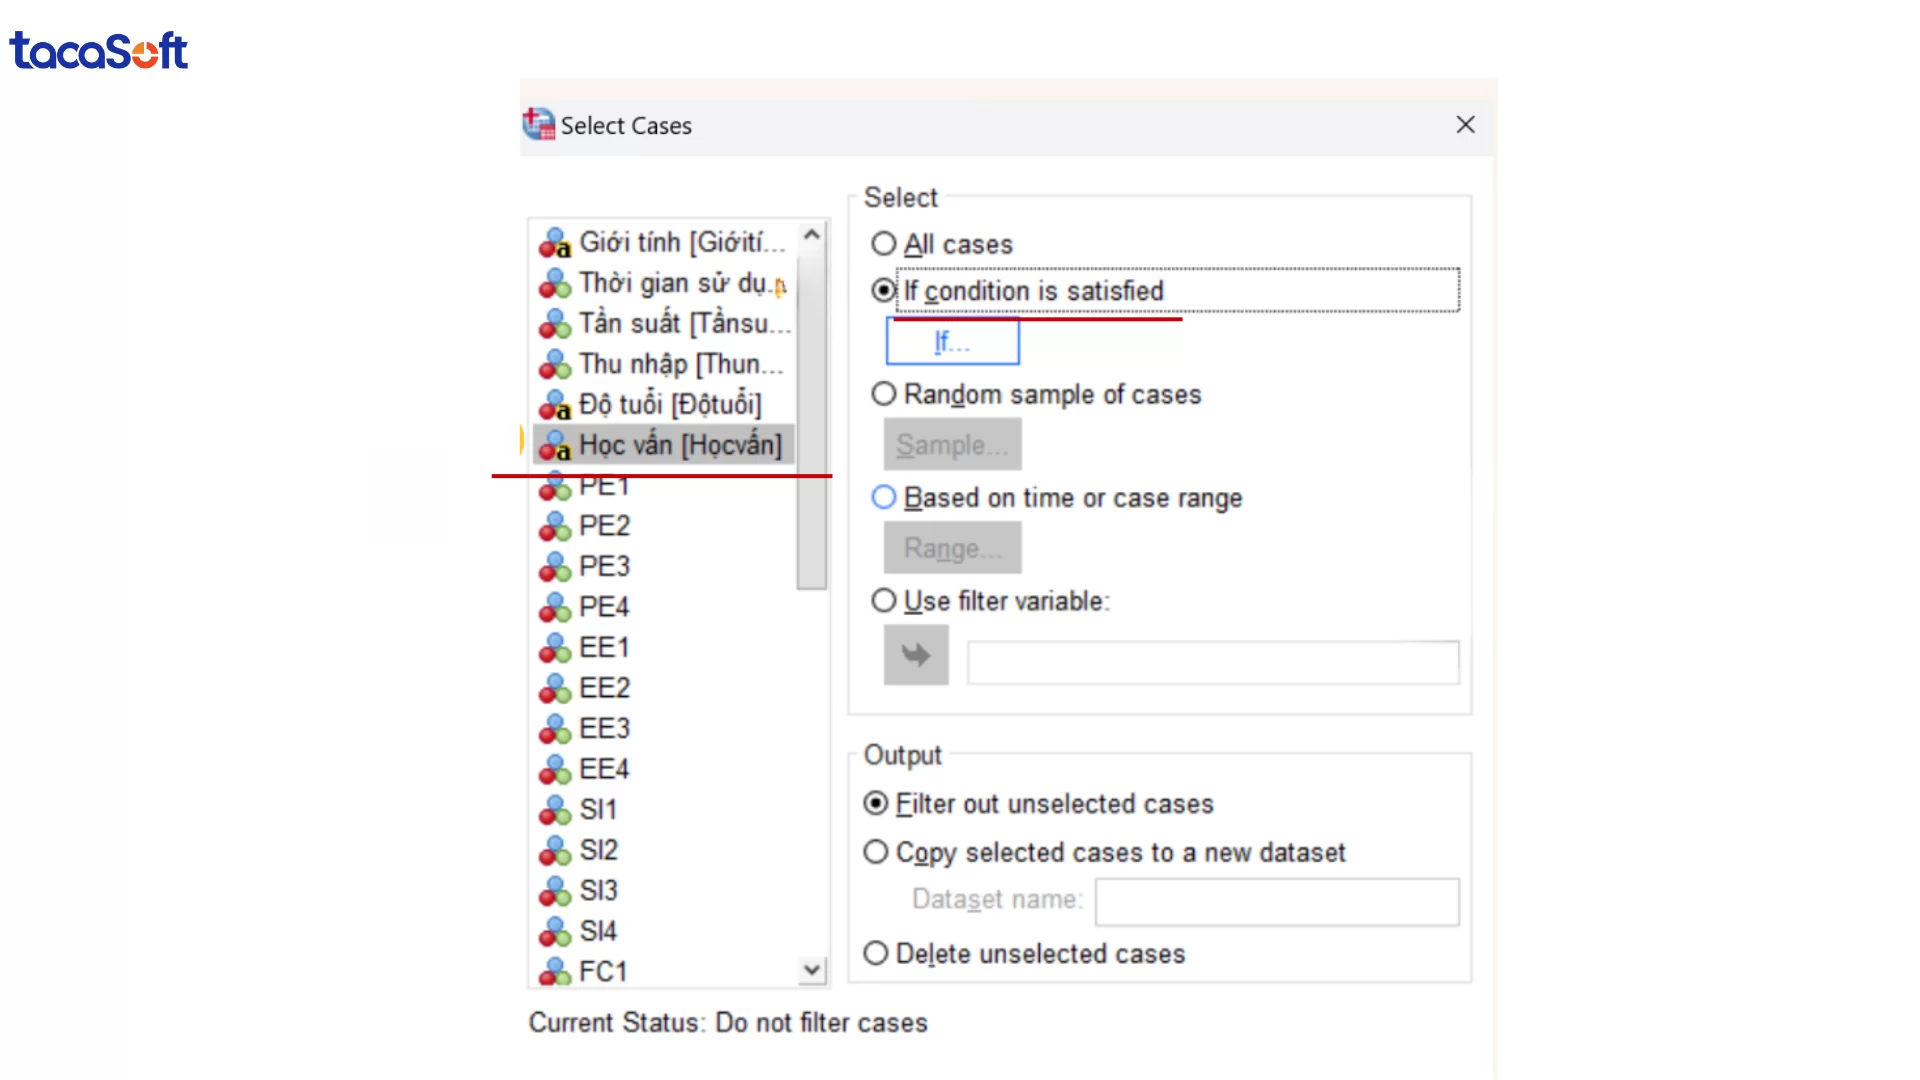Select Copy selected cases to a new dataset
Viewport: 1920px width, 1080px height.
point(875,852)
